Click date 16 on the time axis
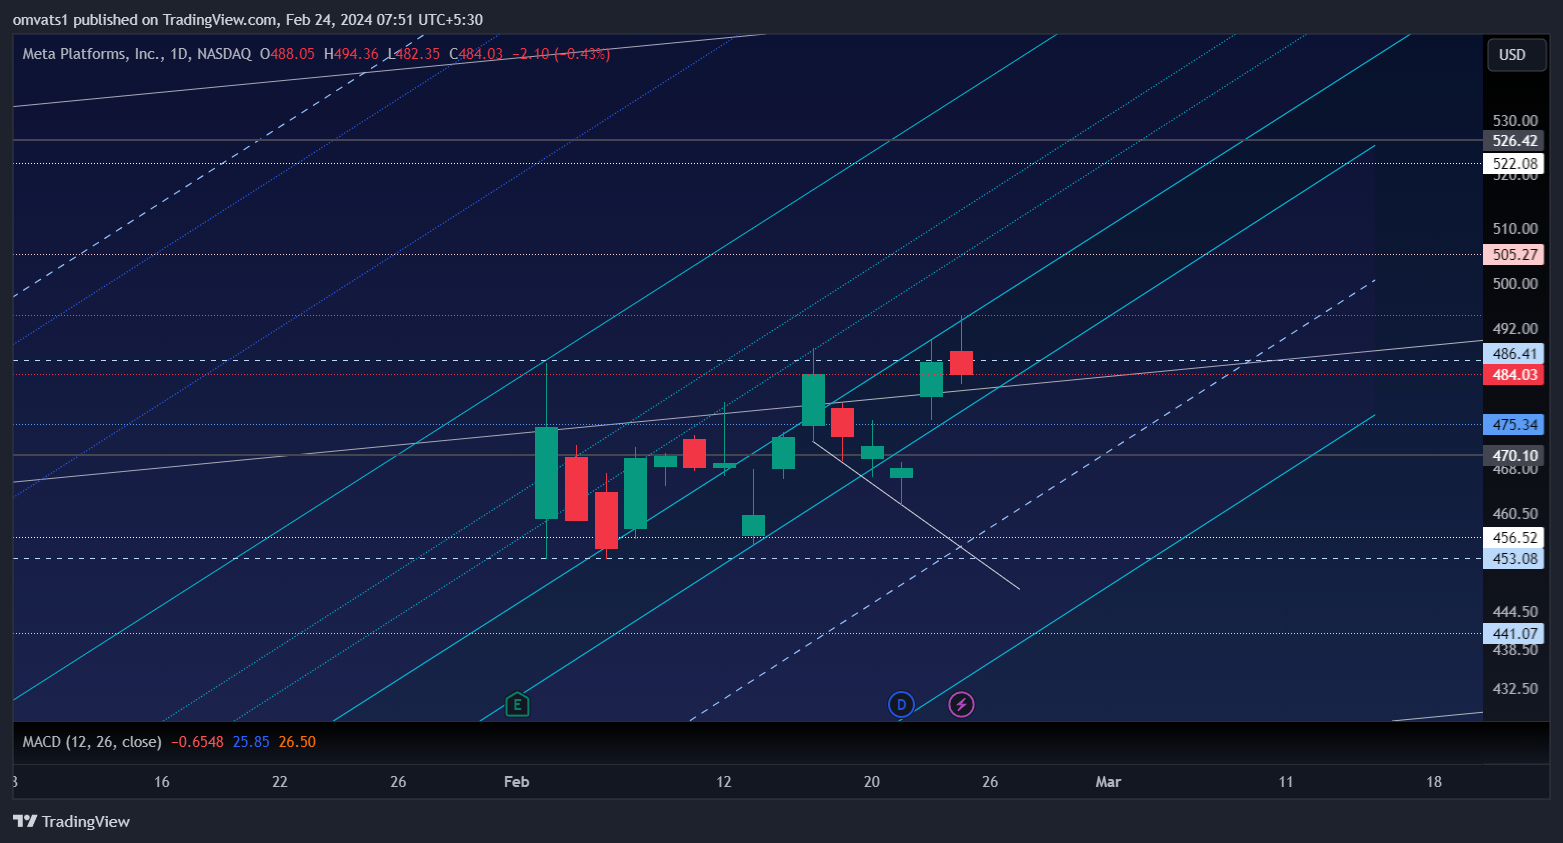1563x843 pixels. [162, 782]
